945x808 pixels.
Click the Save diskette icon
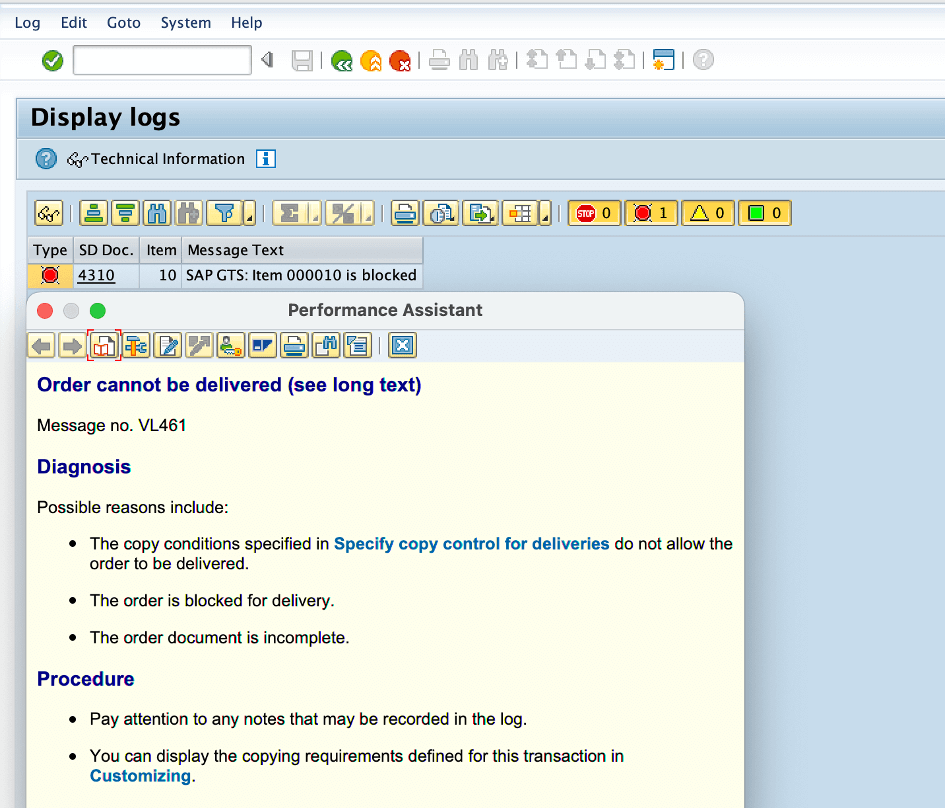click(x=302, y=60)
